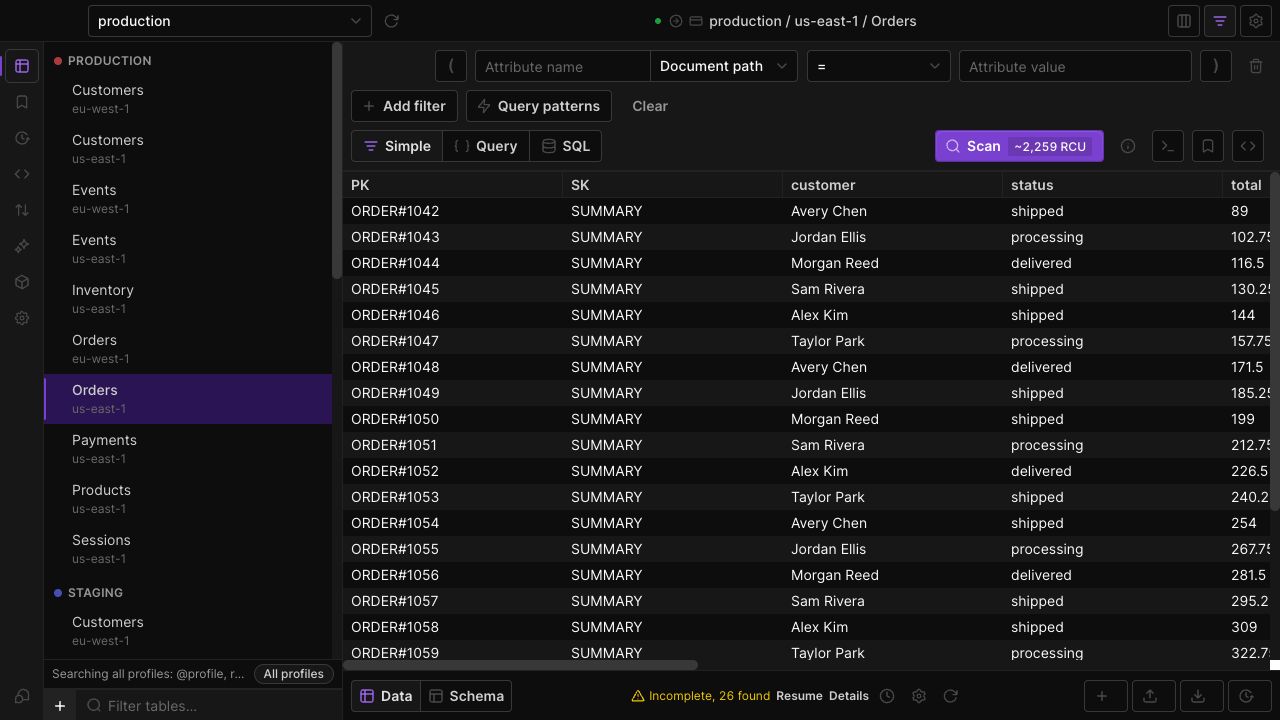The height and width of the screenshot is (720, 1280).
Task: Toggle the column layout icon in the top bar
Action: (1184, 21)
